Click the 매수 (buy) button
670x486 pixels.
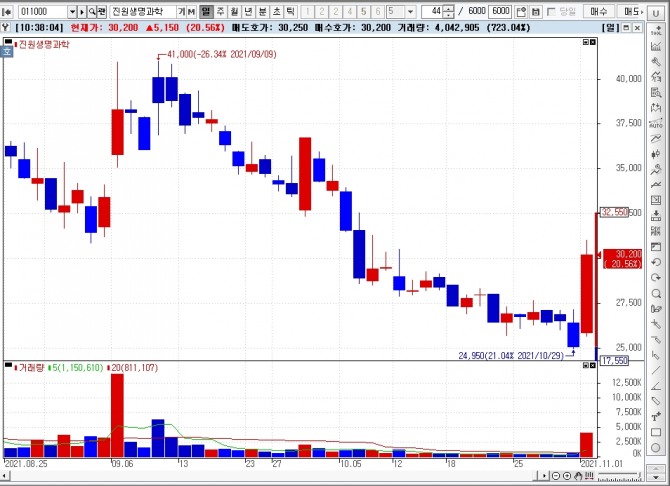(599, 12)
